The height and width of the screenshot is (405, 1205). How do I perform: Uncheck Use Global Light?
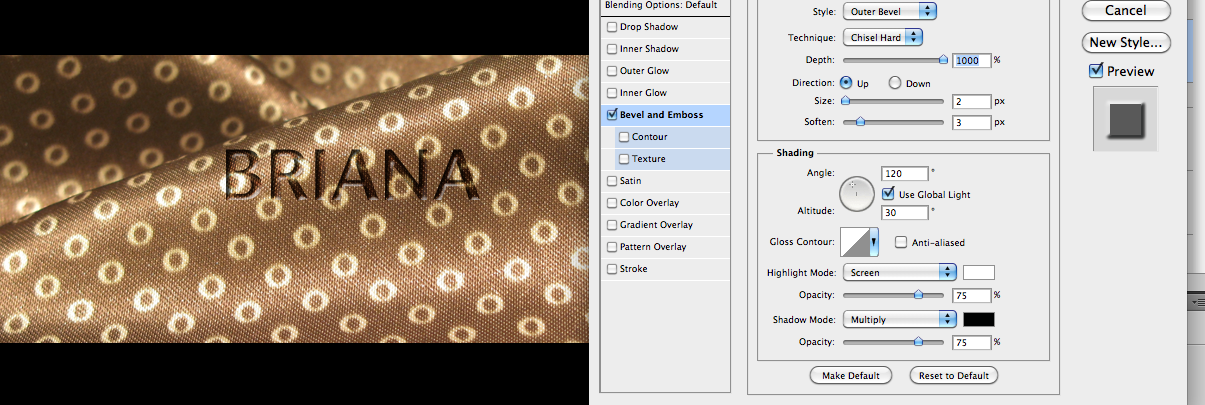888,194
